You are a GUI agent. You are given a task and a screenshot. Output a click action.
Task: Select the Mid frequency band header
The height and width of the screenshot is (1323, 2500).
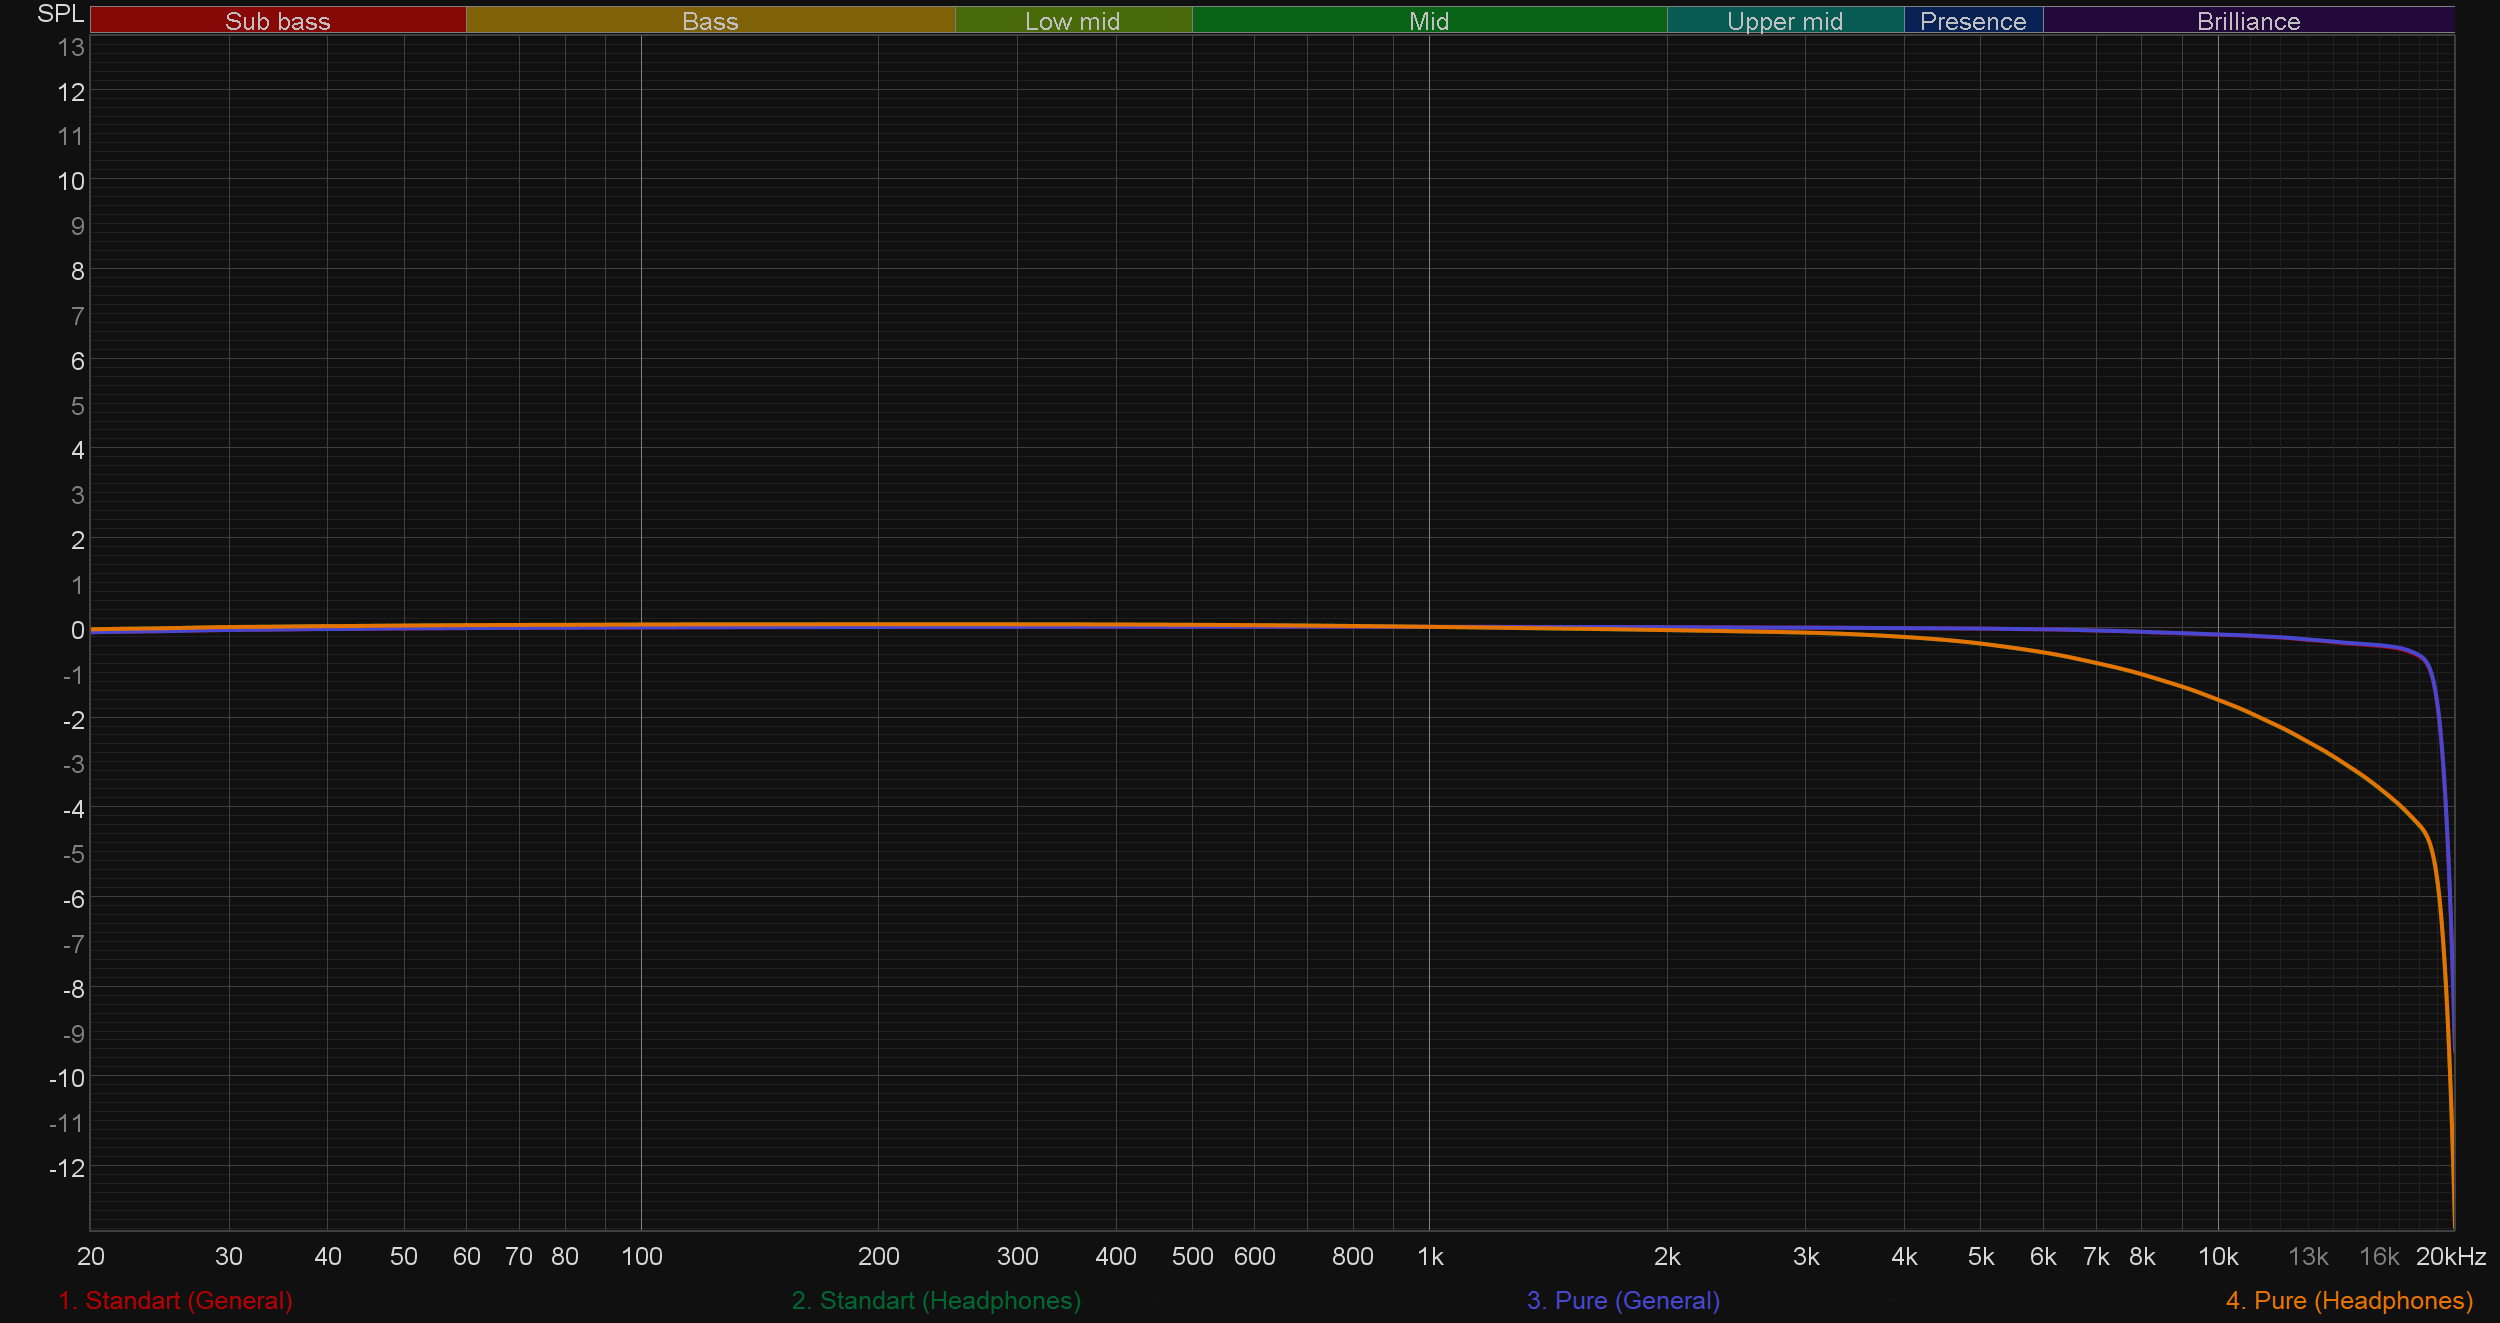click(1428, 21)
